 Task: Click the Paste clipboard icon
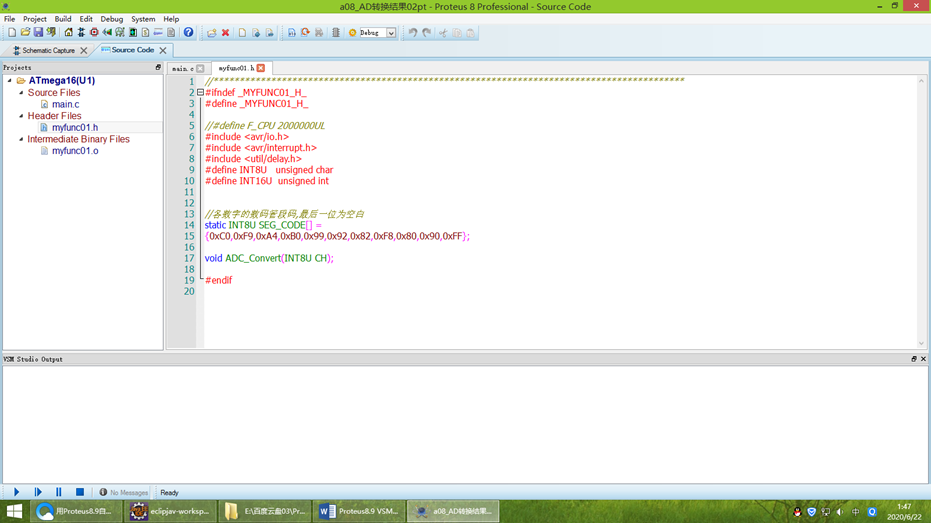470,33
